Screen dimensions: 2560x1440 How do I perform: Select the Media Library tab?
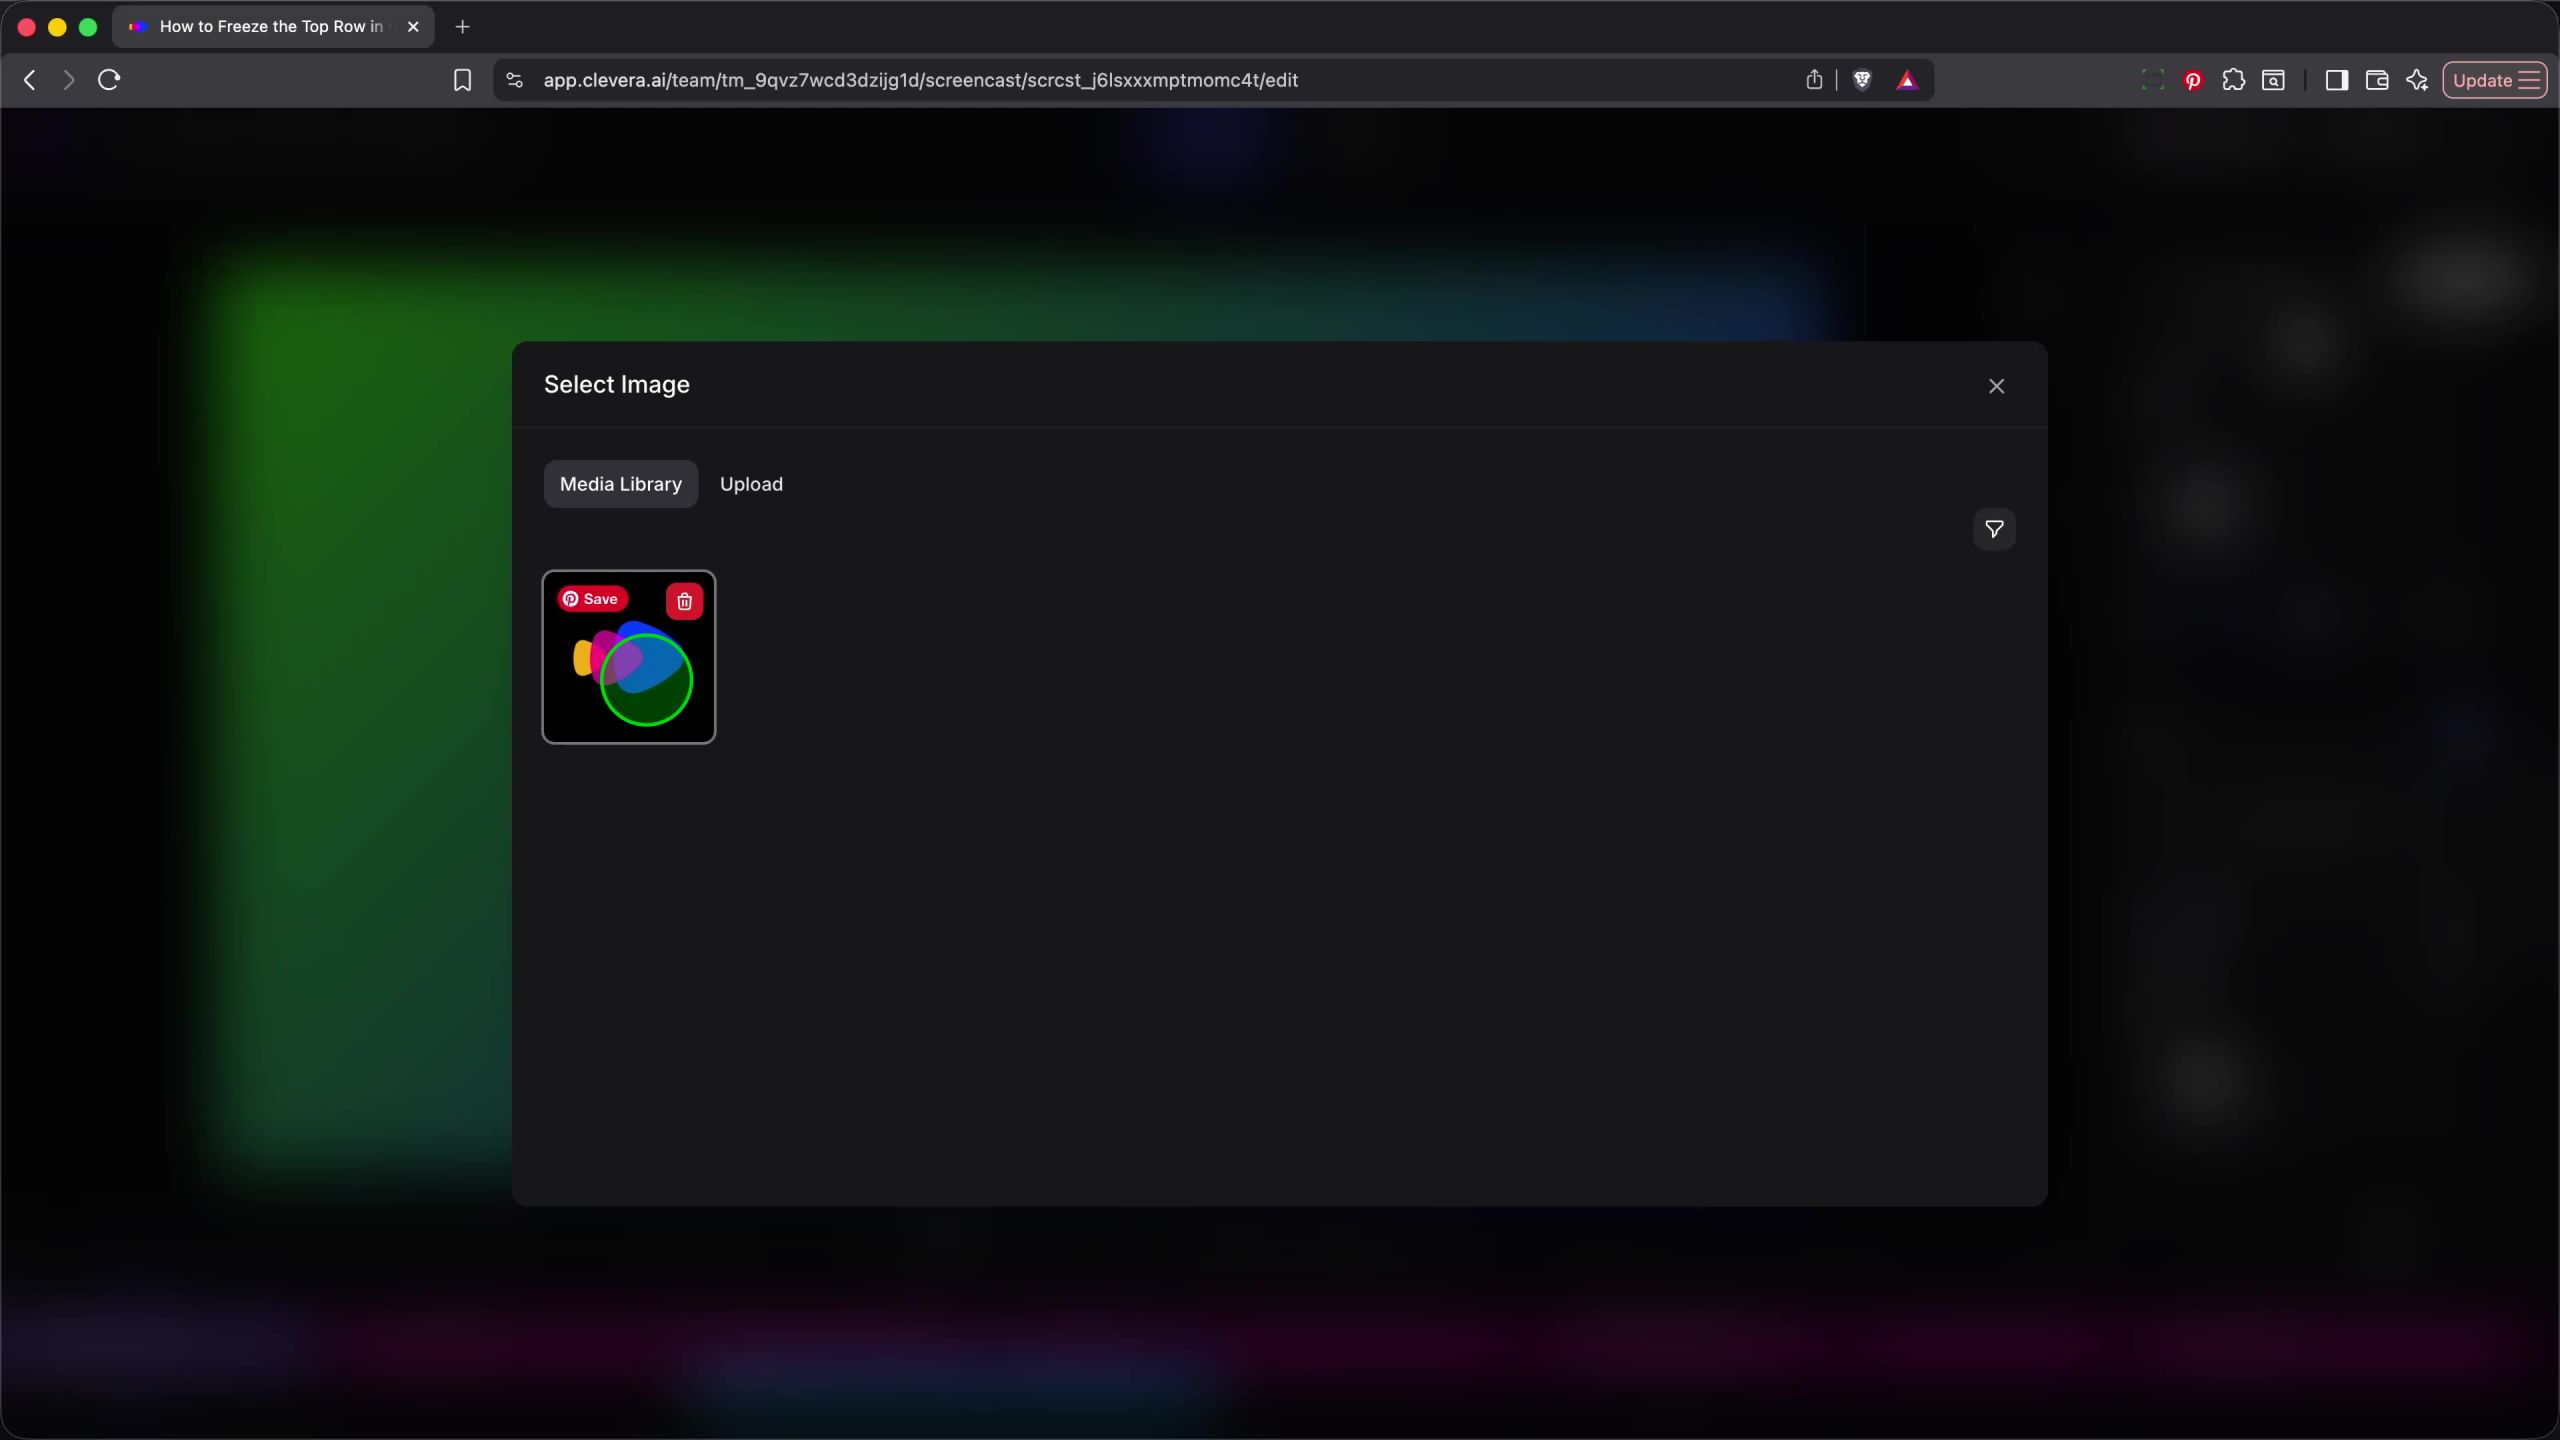620,484
